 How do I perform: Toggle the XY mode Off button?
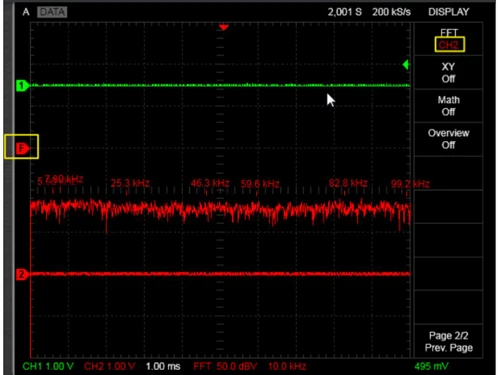449,73
